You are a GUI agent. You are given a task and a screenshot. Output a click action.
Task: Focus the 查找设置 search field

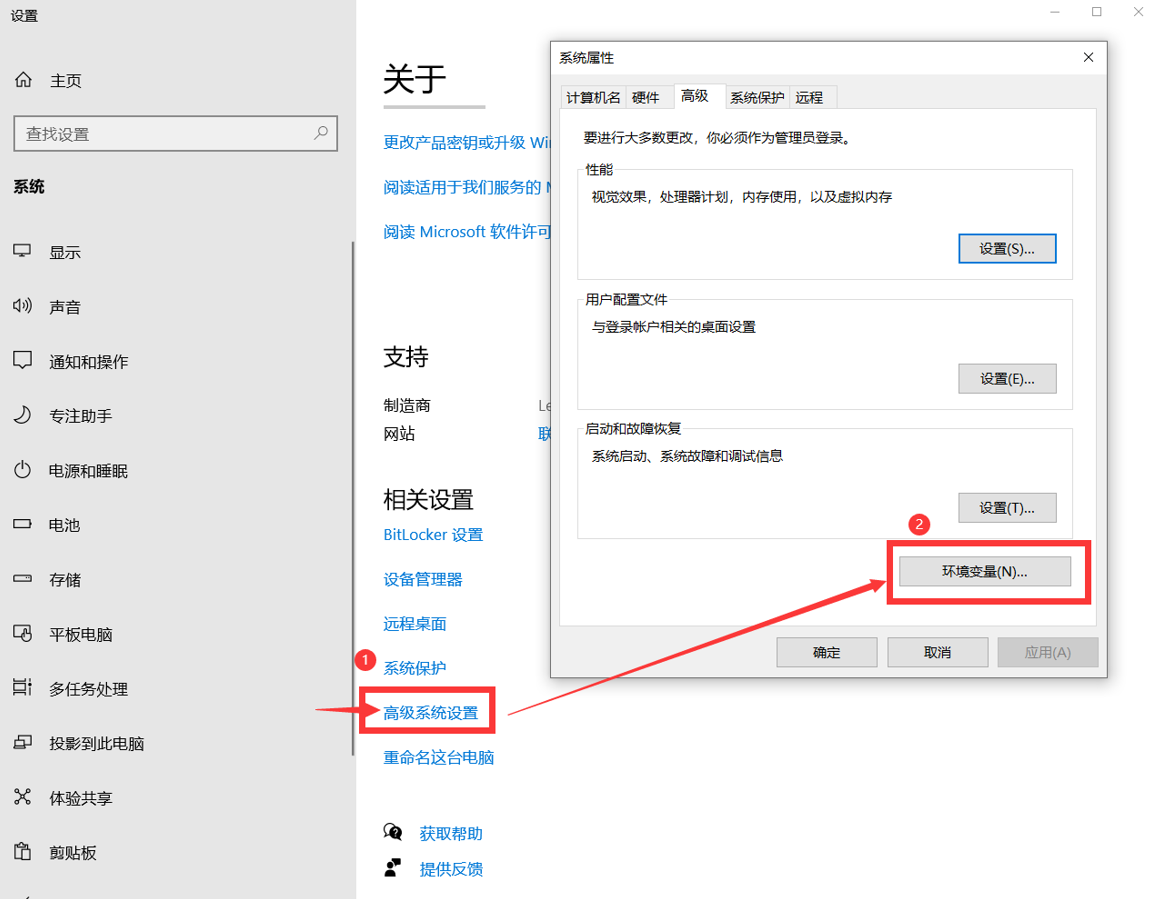click(176, 134)
